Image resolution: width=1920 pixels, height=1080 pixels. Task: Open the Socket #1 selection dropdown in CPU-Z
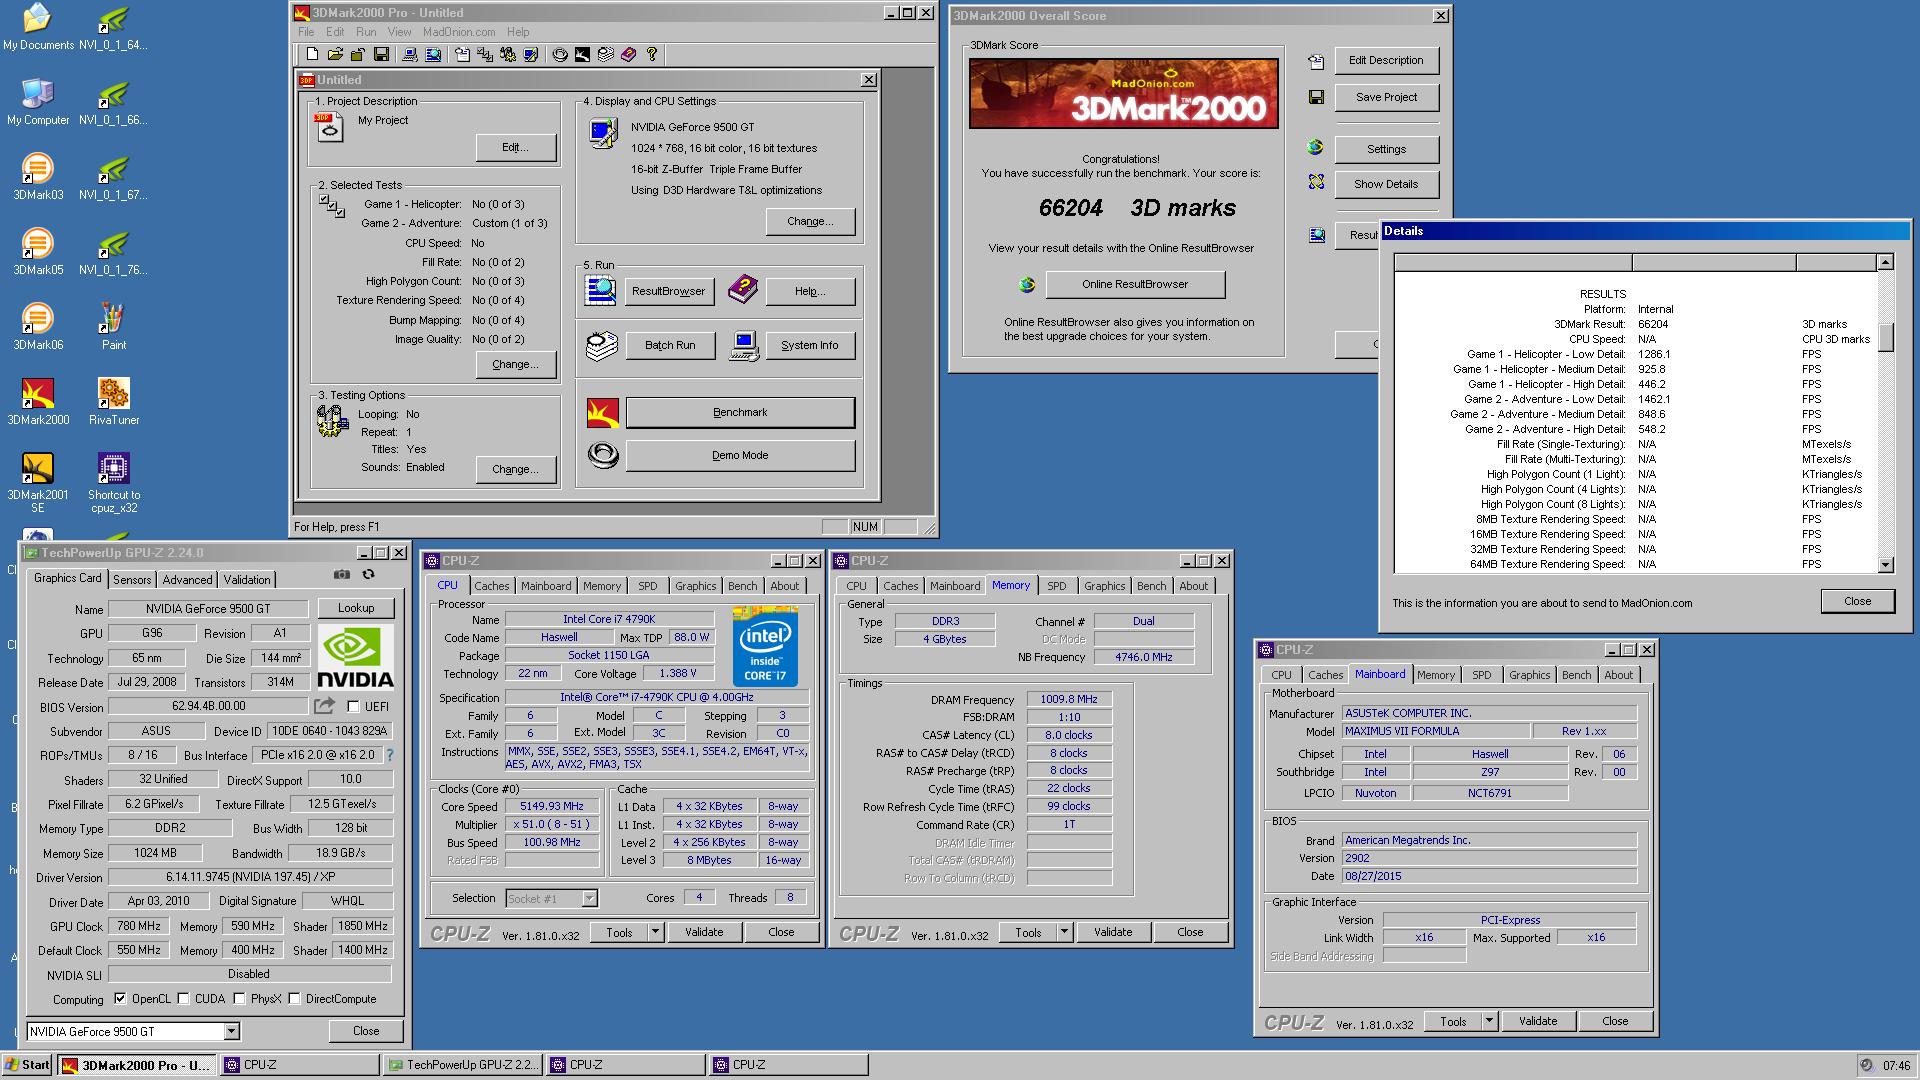coord(589,898)
